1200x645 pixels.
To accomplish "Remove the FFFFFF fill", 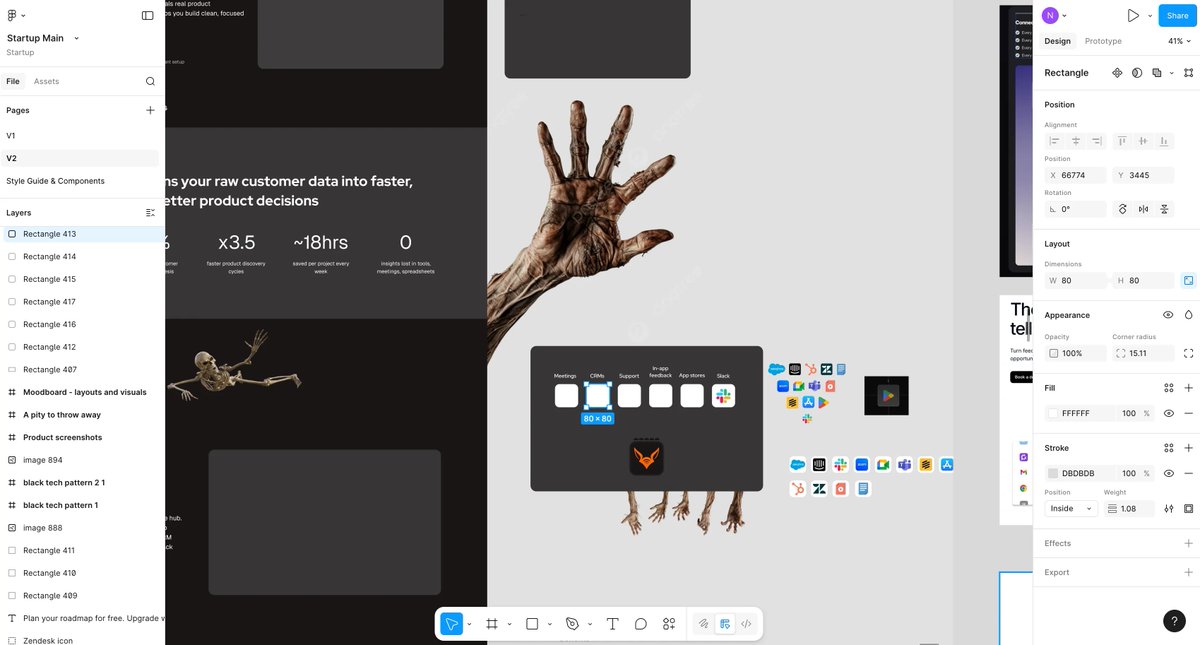I will coord(1188,413).
